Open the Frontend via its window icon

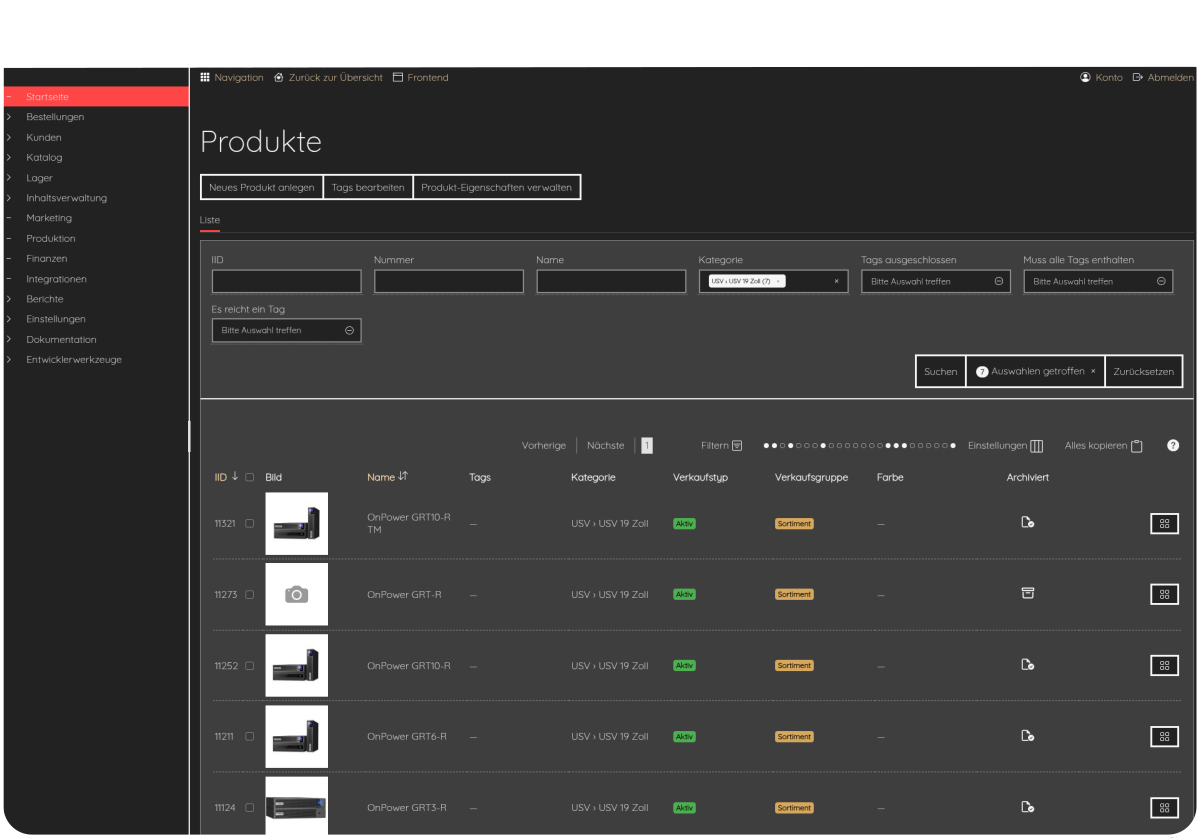coord(396,77)
